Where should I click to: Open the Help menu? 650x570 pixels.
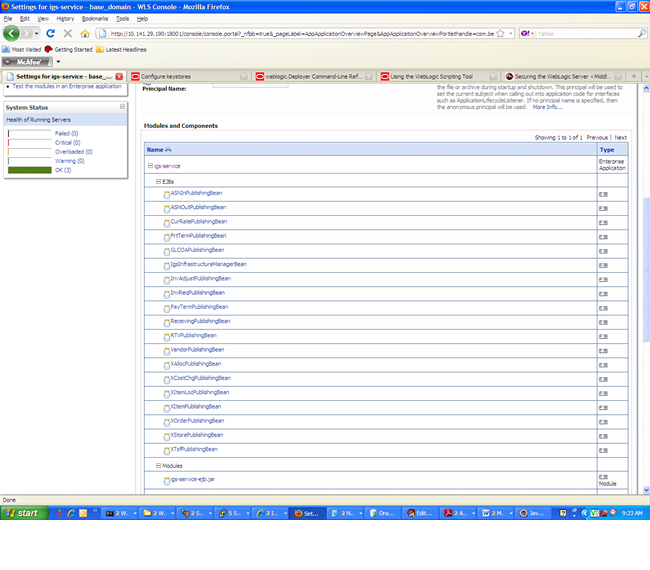[142, 19]
